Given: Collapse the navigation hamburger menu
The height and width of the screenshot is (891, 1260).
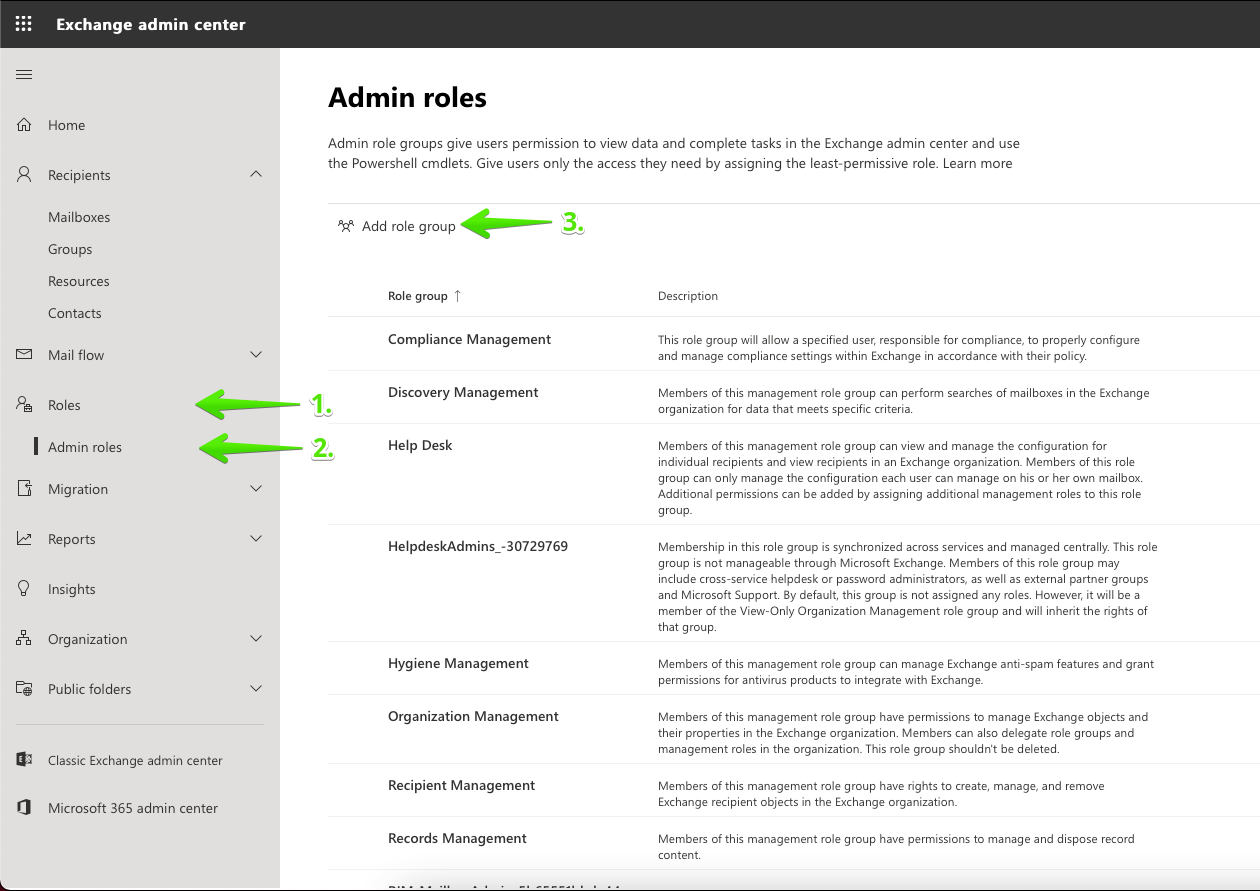Looking at the screenshot, I should pyautogui.click(x=25, y=75).
